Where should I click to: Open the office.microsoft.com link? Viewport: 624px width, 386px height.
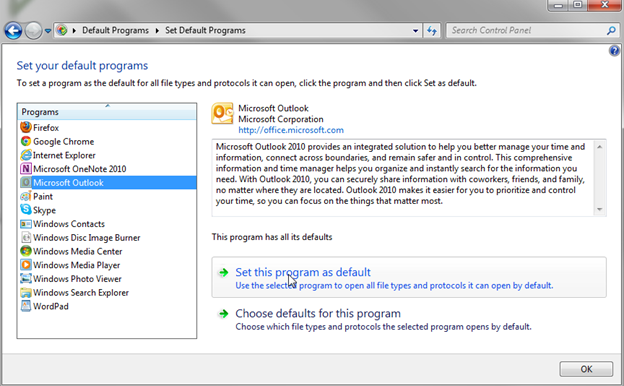tap(291, 130)
